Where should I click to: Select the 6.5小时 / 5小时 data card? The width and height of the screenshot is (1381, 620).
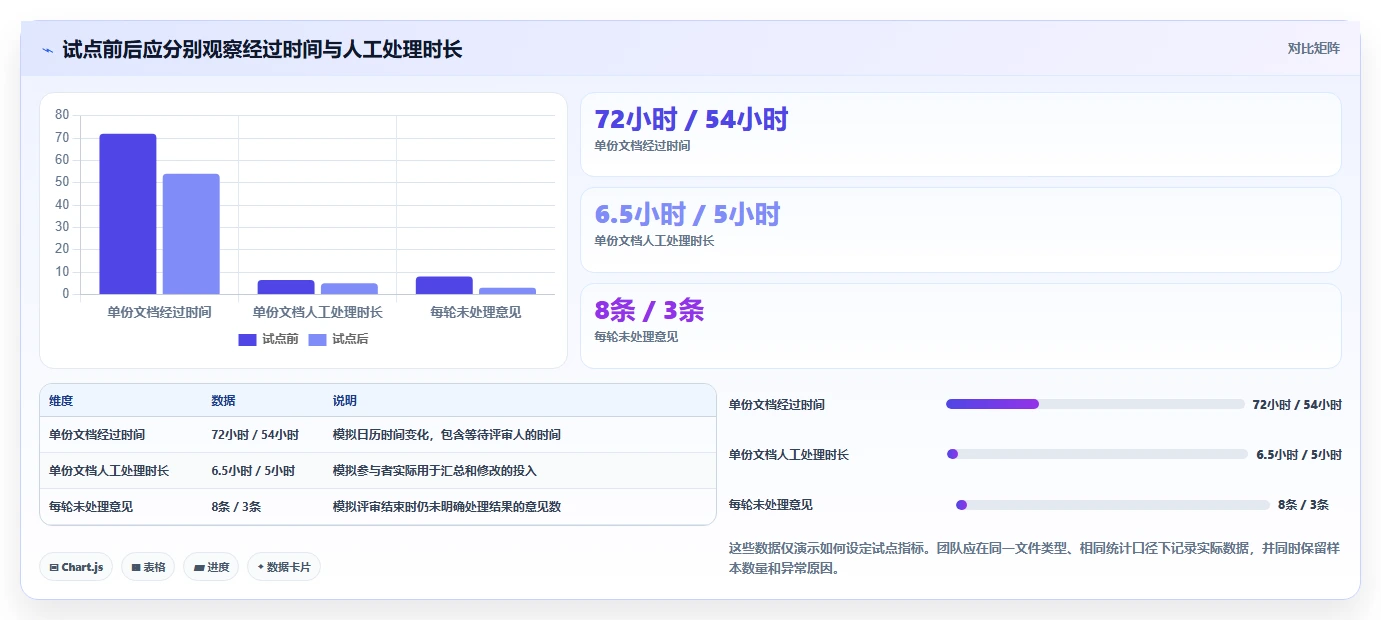tap(960, 230)
